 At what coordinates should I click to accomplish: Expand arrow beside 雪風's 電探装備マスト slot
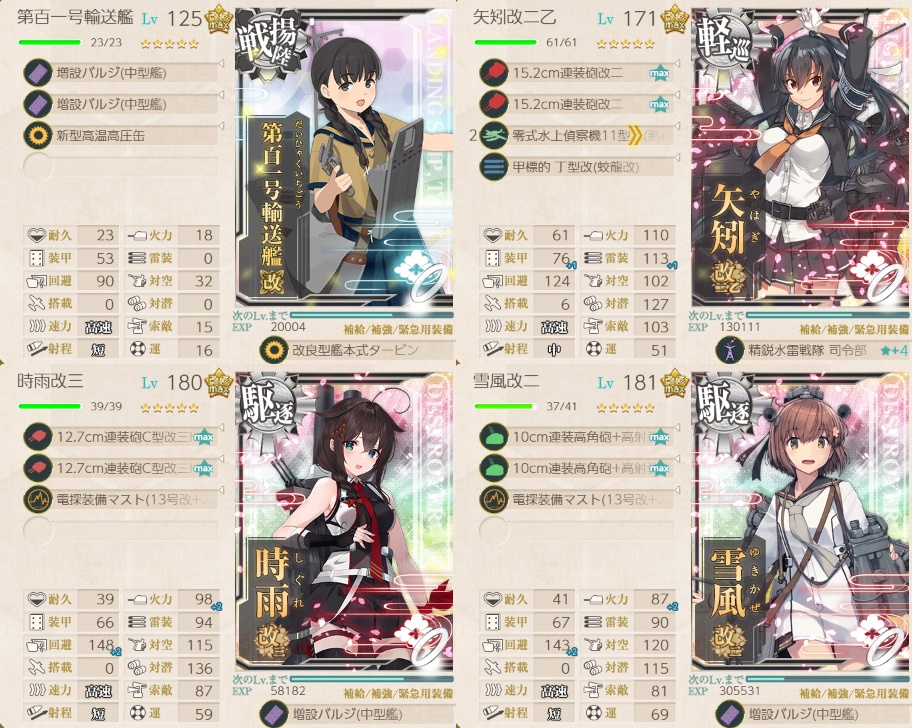[677, 490]
